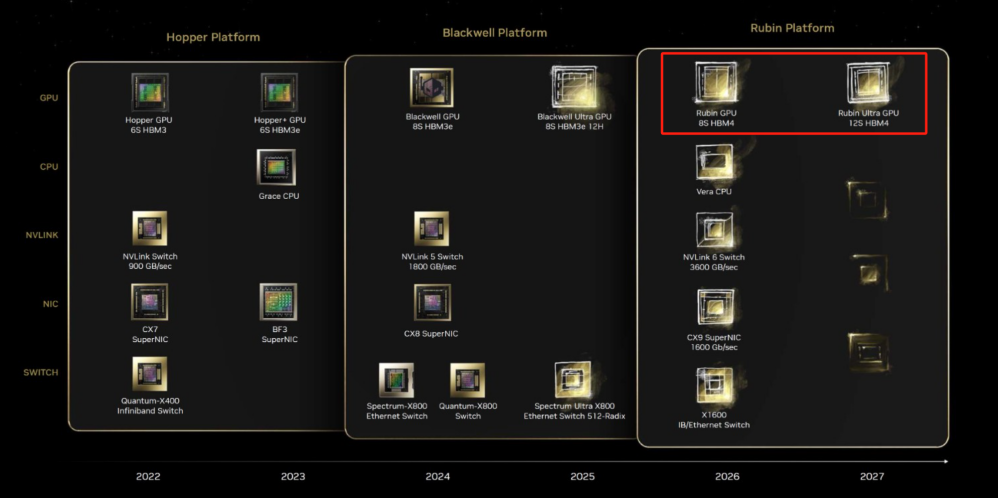Select the CX9 SuperNIC sketch icon

click(x=715, y=308)
